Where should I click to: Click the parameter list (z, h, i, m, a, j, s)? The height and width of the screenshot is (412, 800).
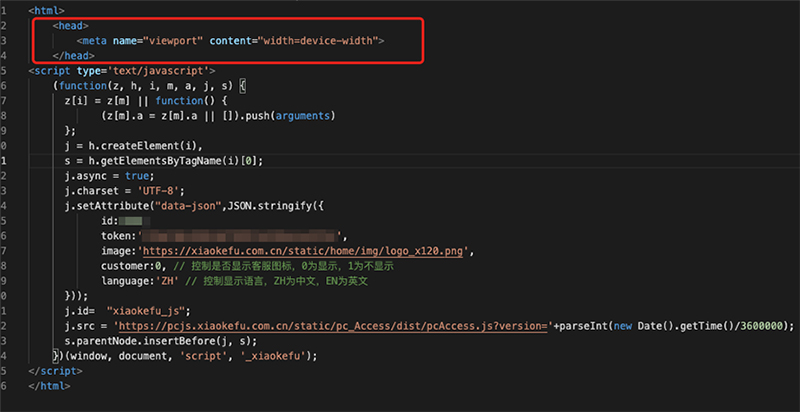click(169, 85)
